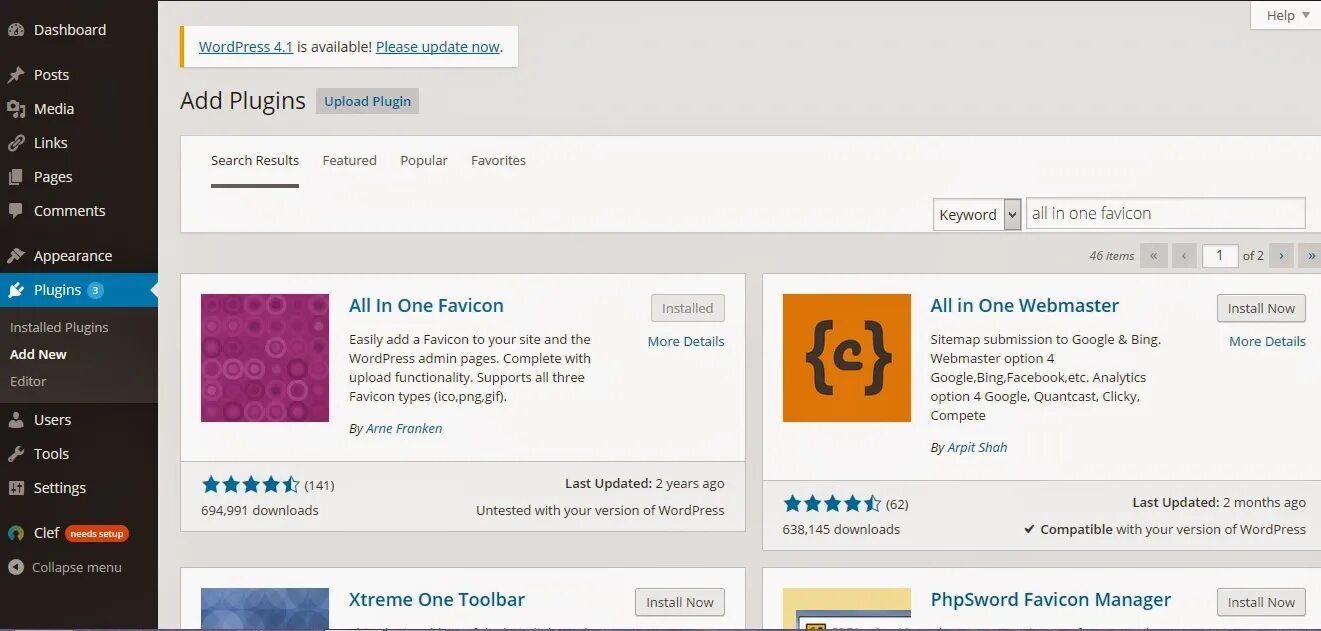Click the Tools wrench icon
The image size is (1321, 631).
(x=16, y=454)
